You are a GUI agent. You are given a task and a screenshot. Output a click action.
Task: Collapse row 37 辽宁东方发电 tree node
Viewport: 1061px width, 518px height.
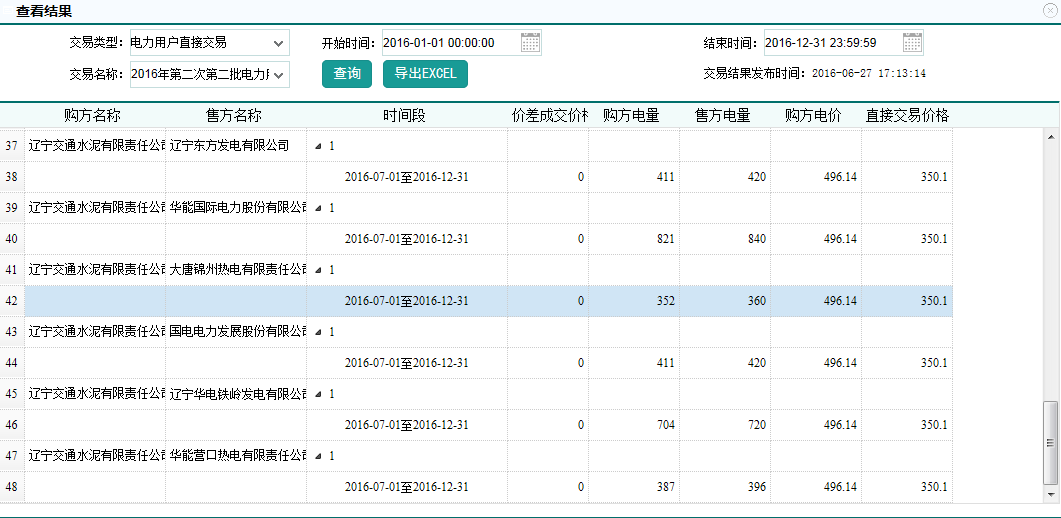click(318, 146)
